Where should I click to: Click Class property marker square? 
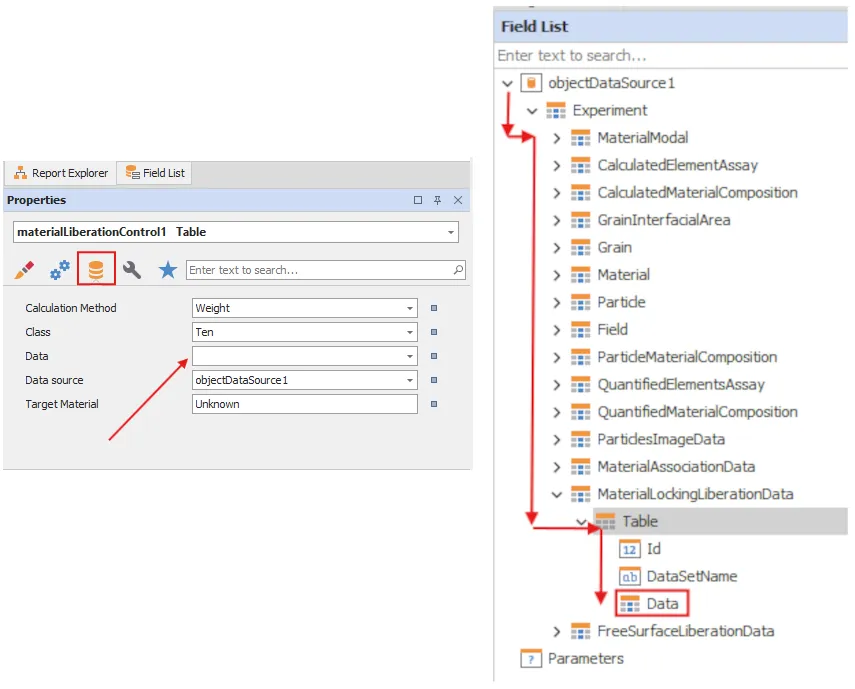coord(434,332)
